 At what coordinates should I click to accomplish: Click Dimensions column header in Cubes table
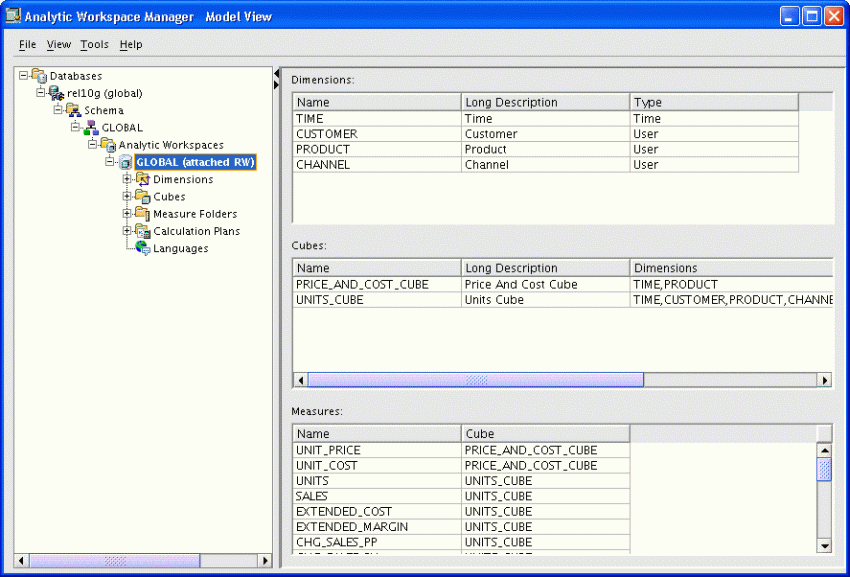click(732, 268)
